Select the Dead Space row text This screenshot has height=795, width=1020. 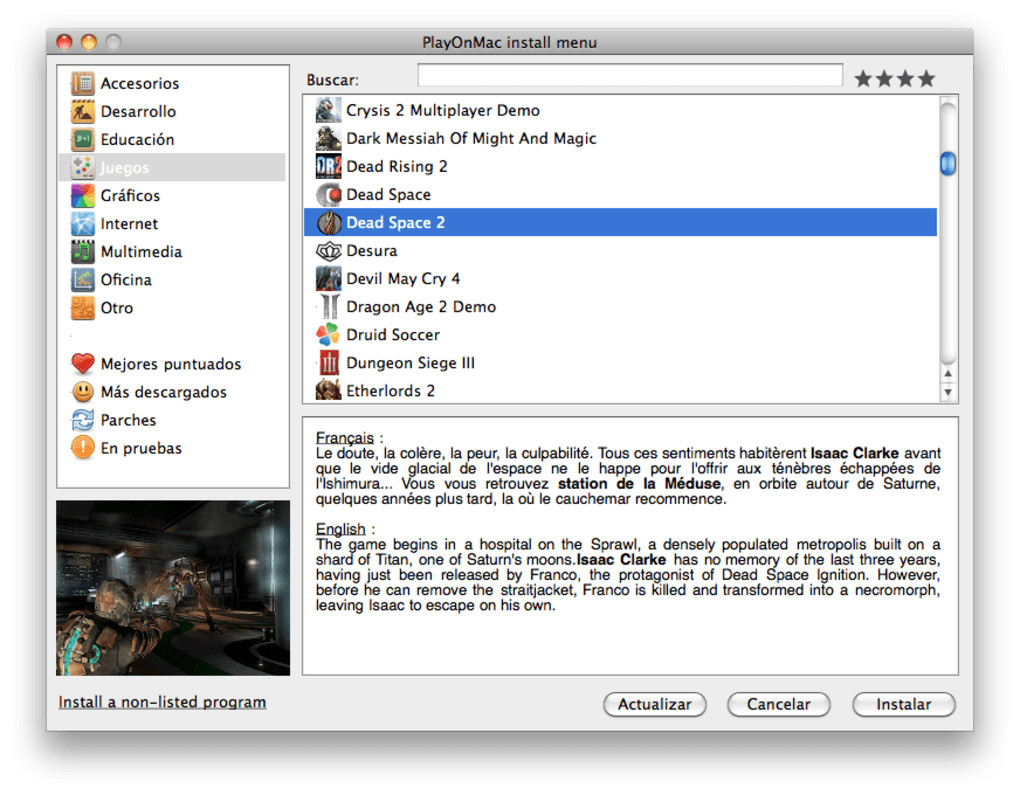[x=388, y=195]
